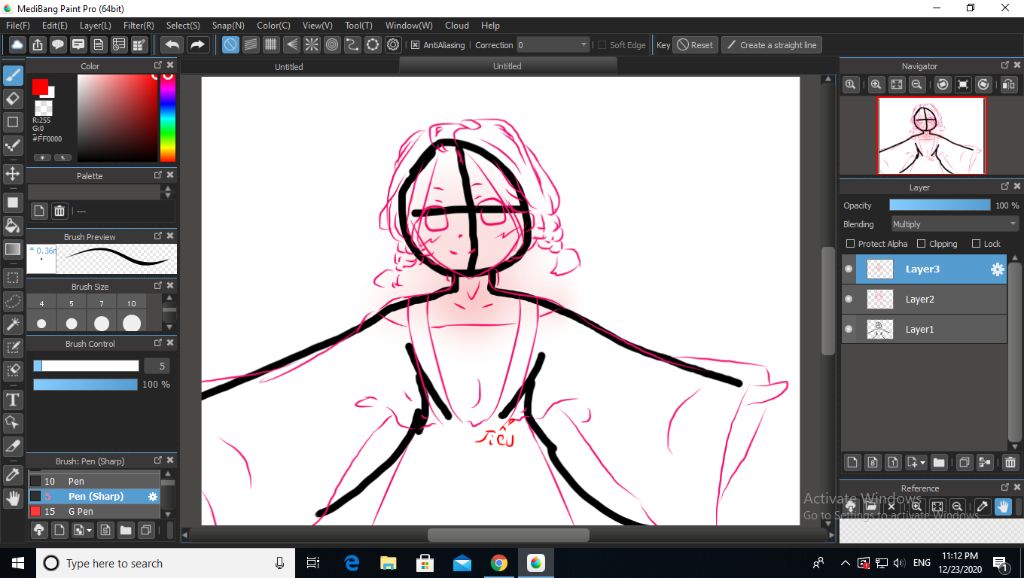Select the Move tool
This screenshot has height=578, width=1024.
click(x=12, y=174)
